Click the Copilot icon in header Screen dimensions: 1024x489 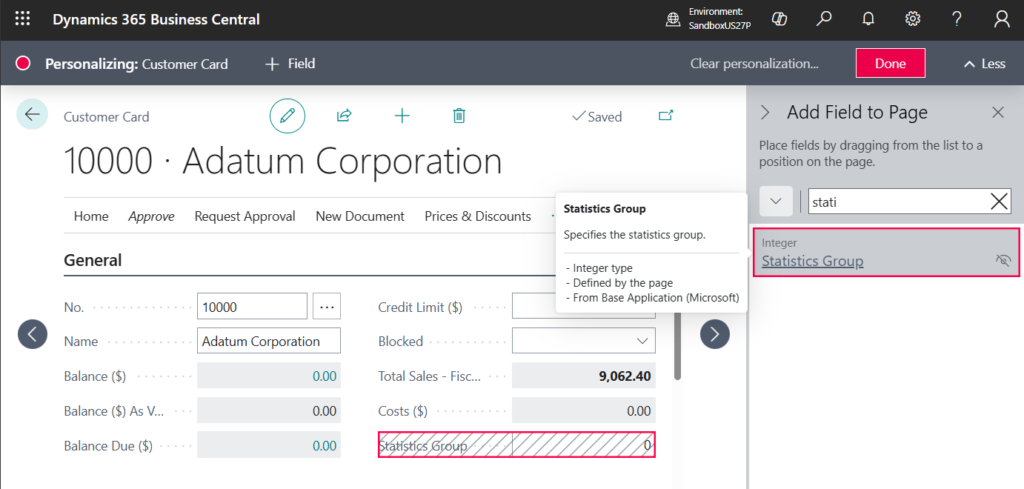(780, 19)
